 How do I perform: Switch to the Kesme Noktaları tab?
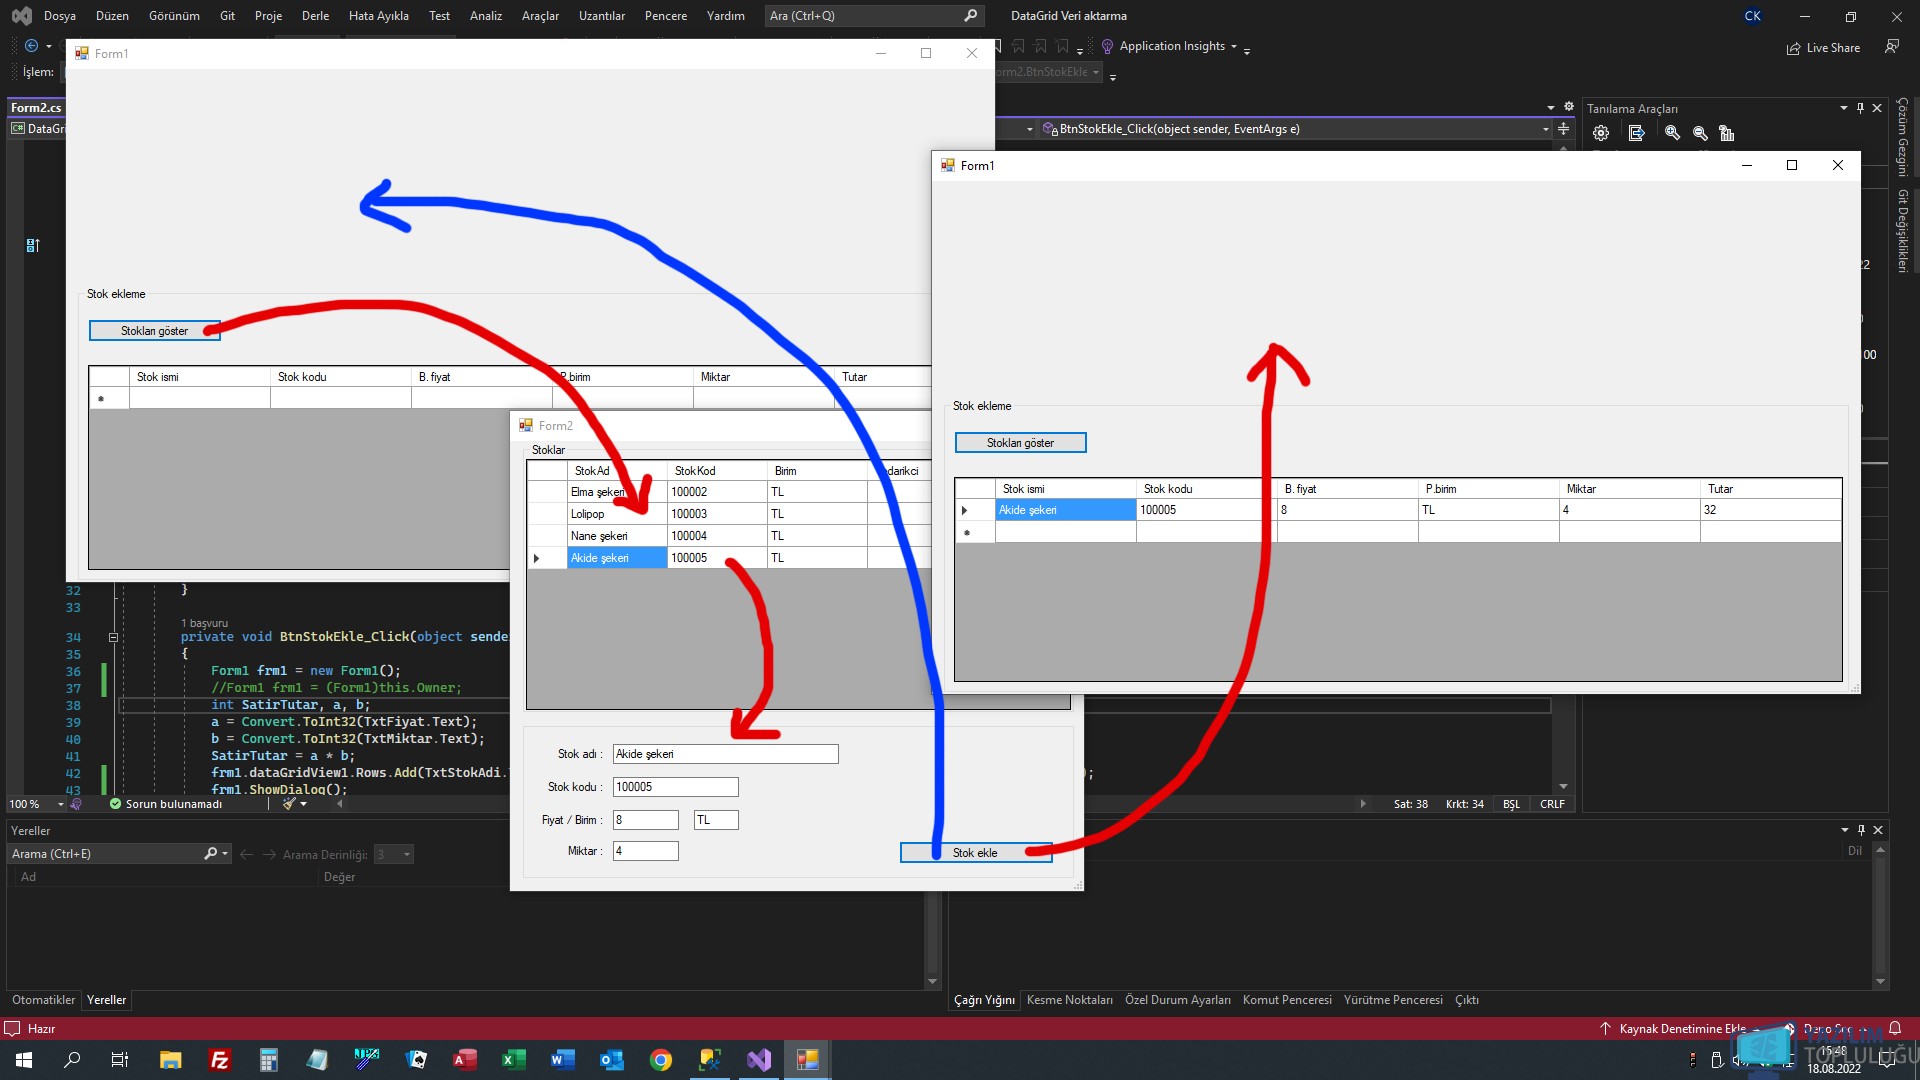click(1069, 1000)
